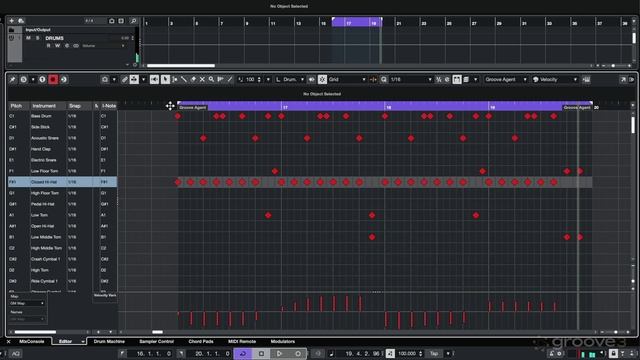The height and width of the screenshot is (360, 640).
Task: Click the drum editor vertical scrollbar
Action: (633, 124)
